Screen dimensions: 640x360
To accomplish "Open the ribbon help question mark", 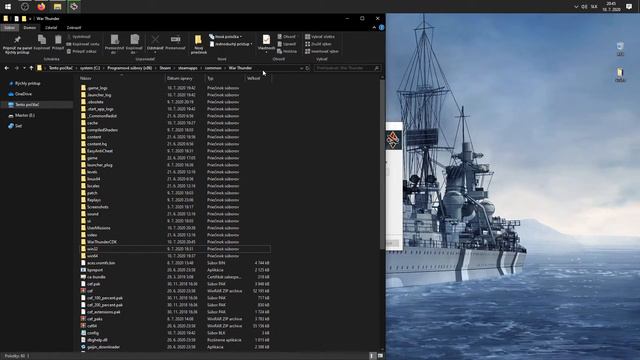I will pyautogui.click(x=382, y=28).
